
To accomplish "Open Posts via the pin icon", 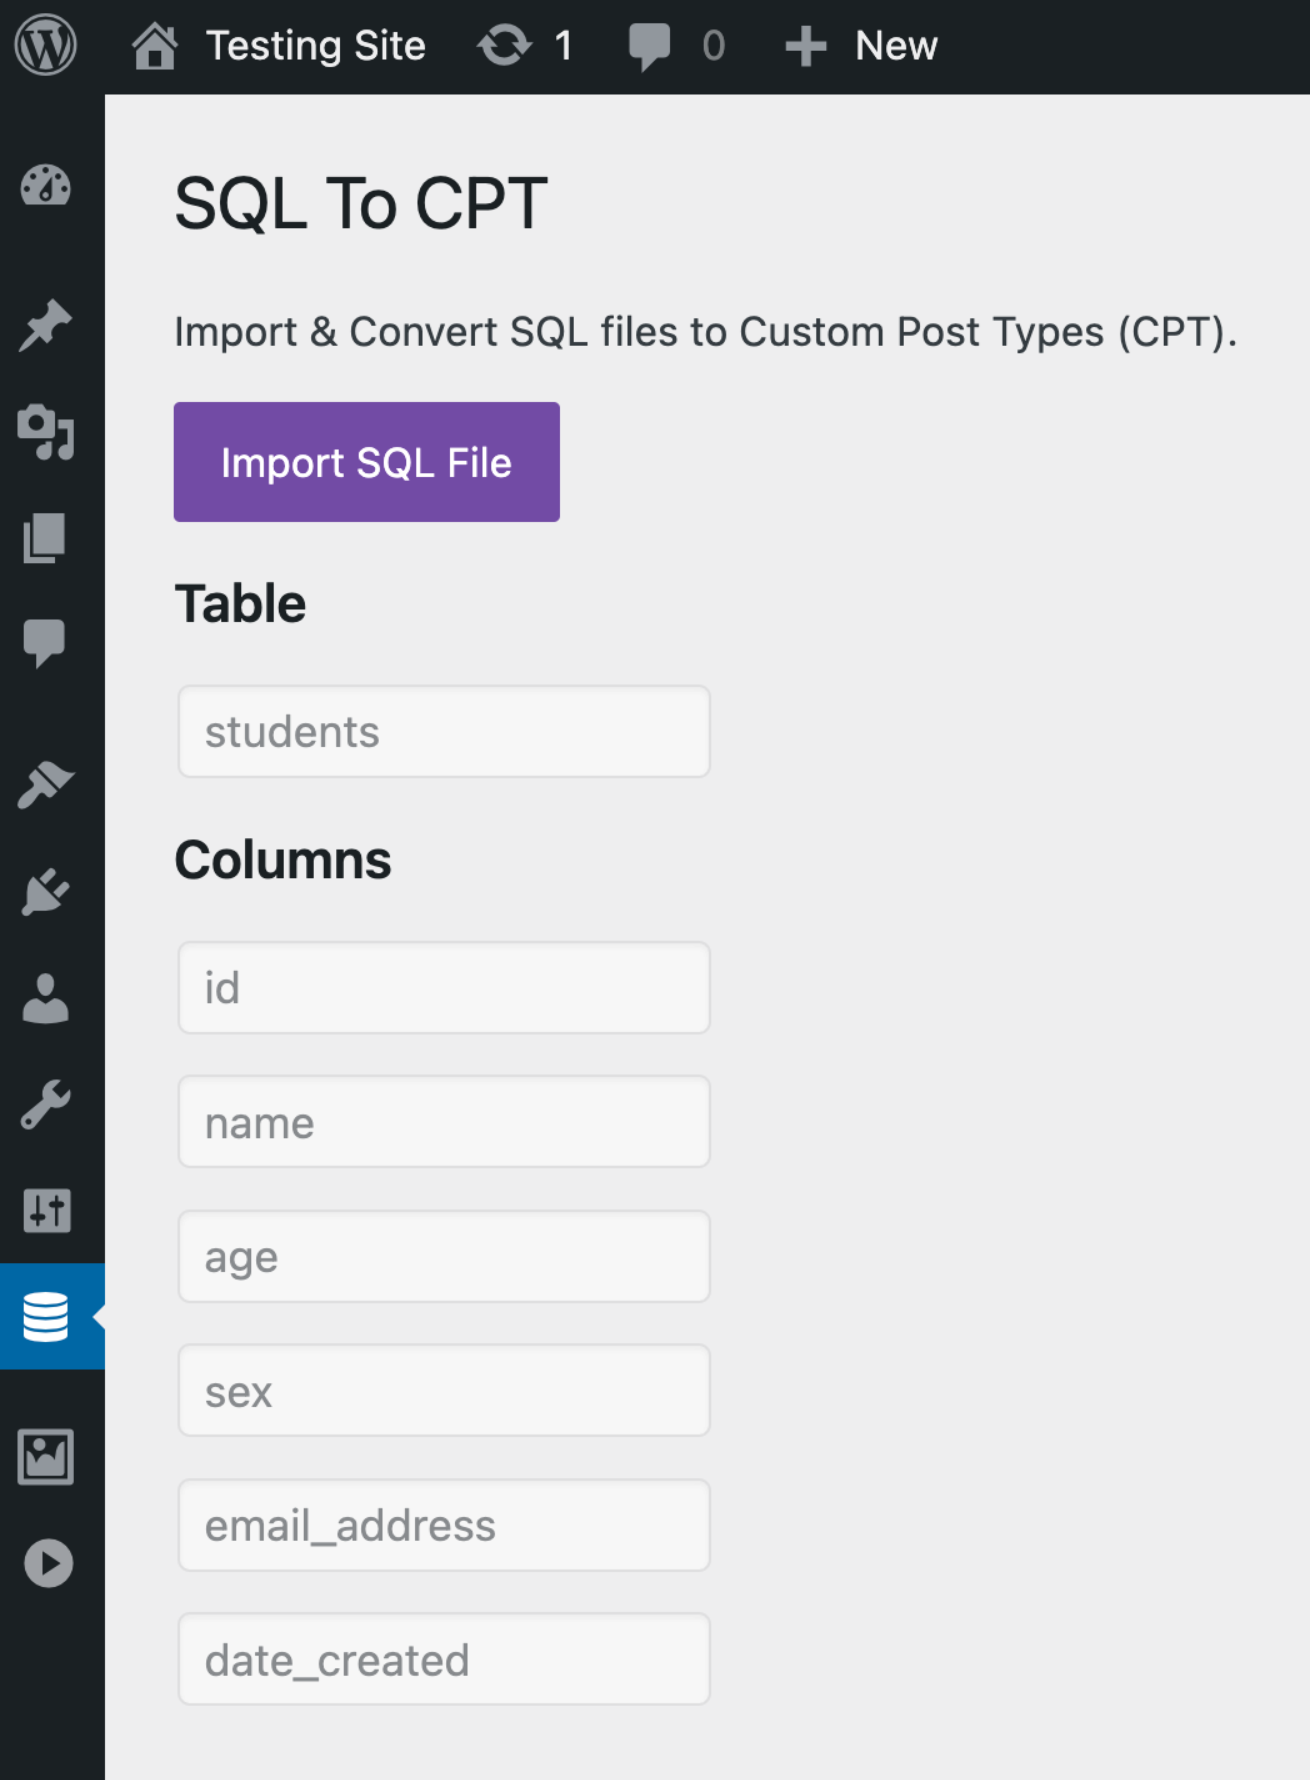I will (46, 325).
